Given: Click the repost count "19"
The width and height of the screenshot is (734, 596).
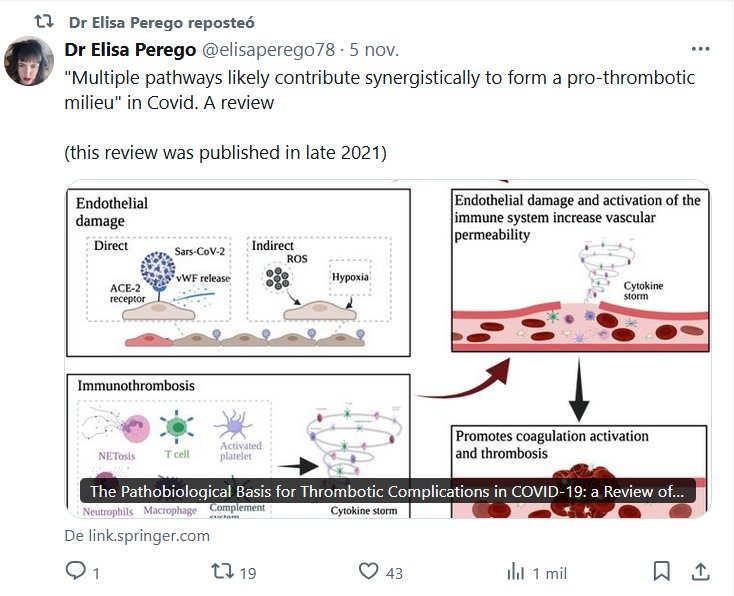Looking at the screenshot, I should pyautogui.click(x=248, y=573).
